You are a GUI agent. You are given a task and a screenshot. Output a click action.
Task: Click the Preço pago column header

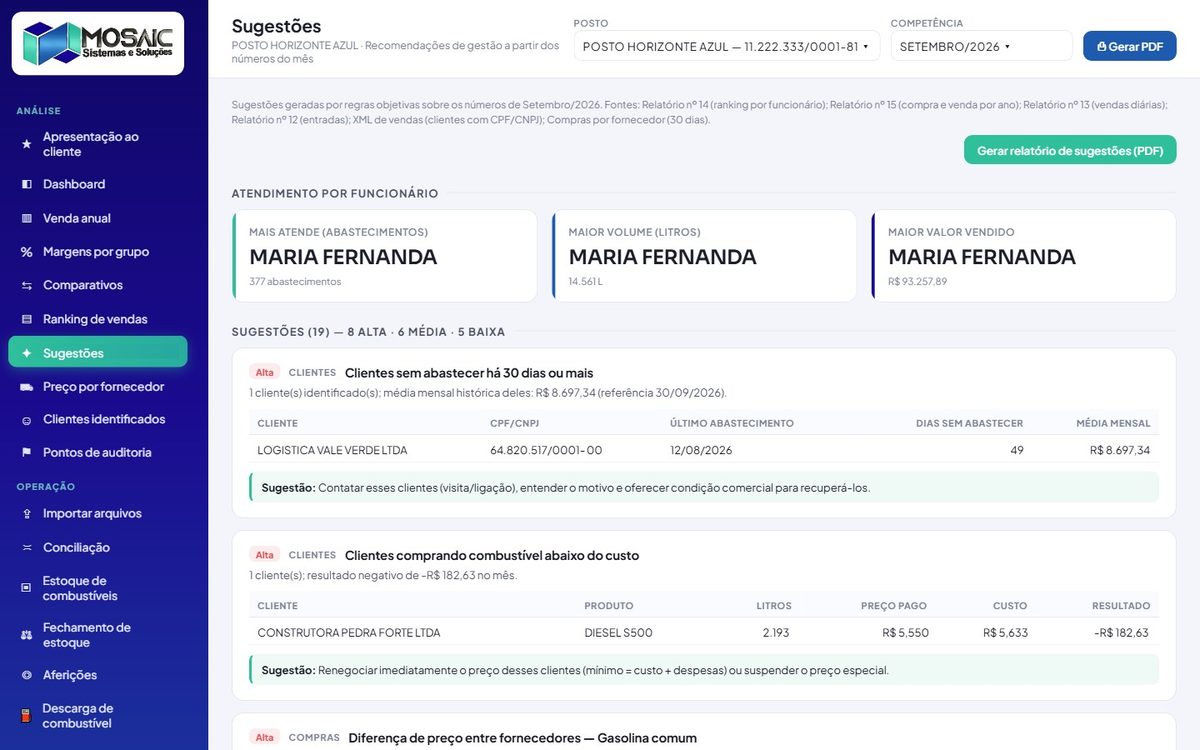point(893,606)
